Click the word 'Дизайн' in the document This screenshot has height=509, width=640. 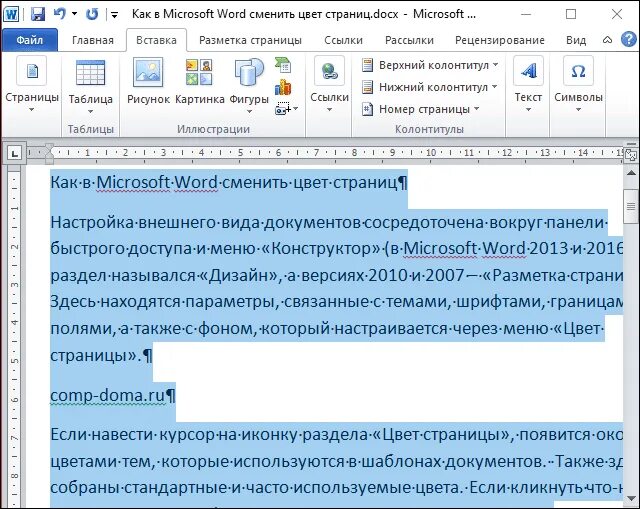click(x=238, y=275)
